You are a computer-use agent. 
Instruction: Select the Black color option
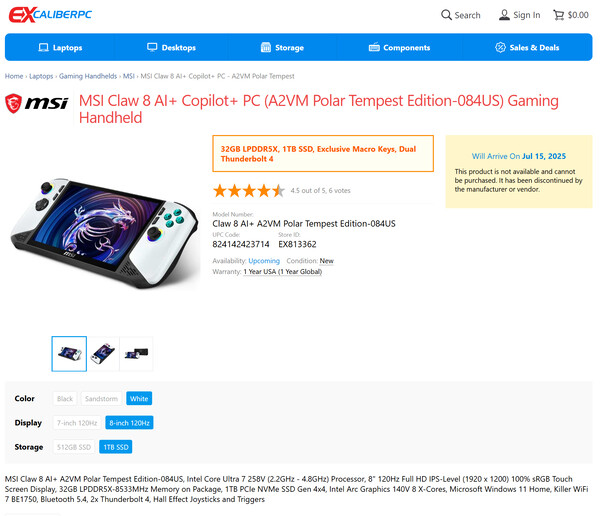(x=65, y=398)
